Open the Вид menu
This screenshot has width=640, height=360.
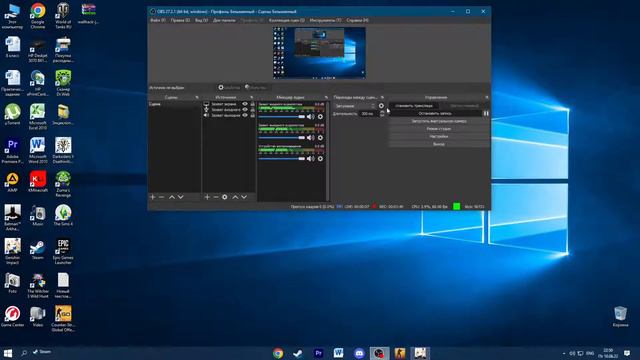click(x=201, y=20)
